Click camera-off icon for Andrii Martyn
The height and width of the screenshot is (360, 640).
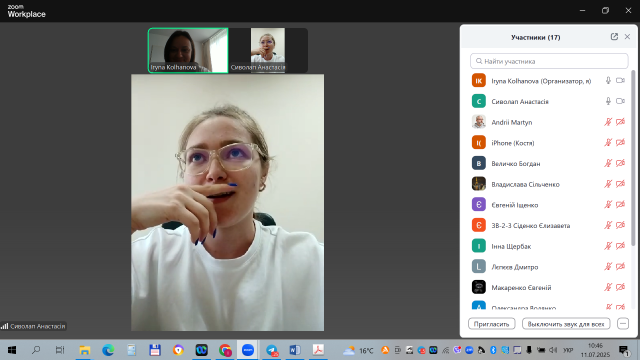click(x=620, y=122)
